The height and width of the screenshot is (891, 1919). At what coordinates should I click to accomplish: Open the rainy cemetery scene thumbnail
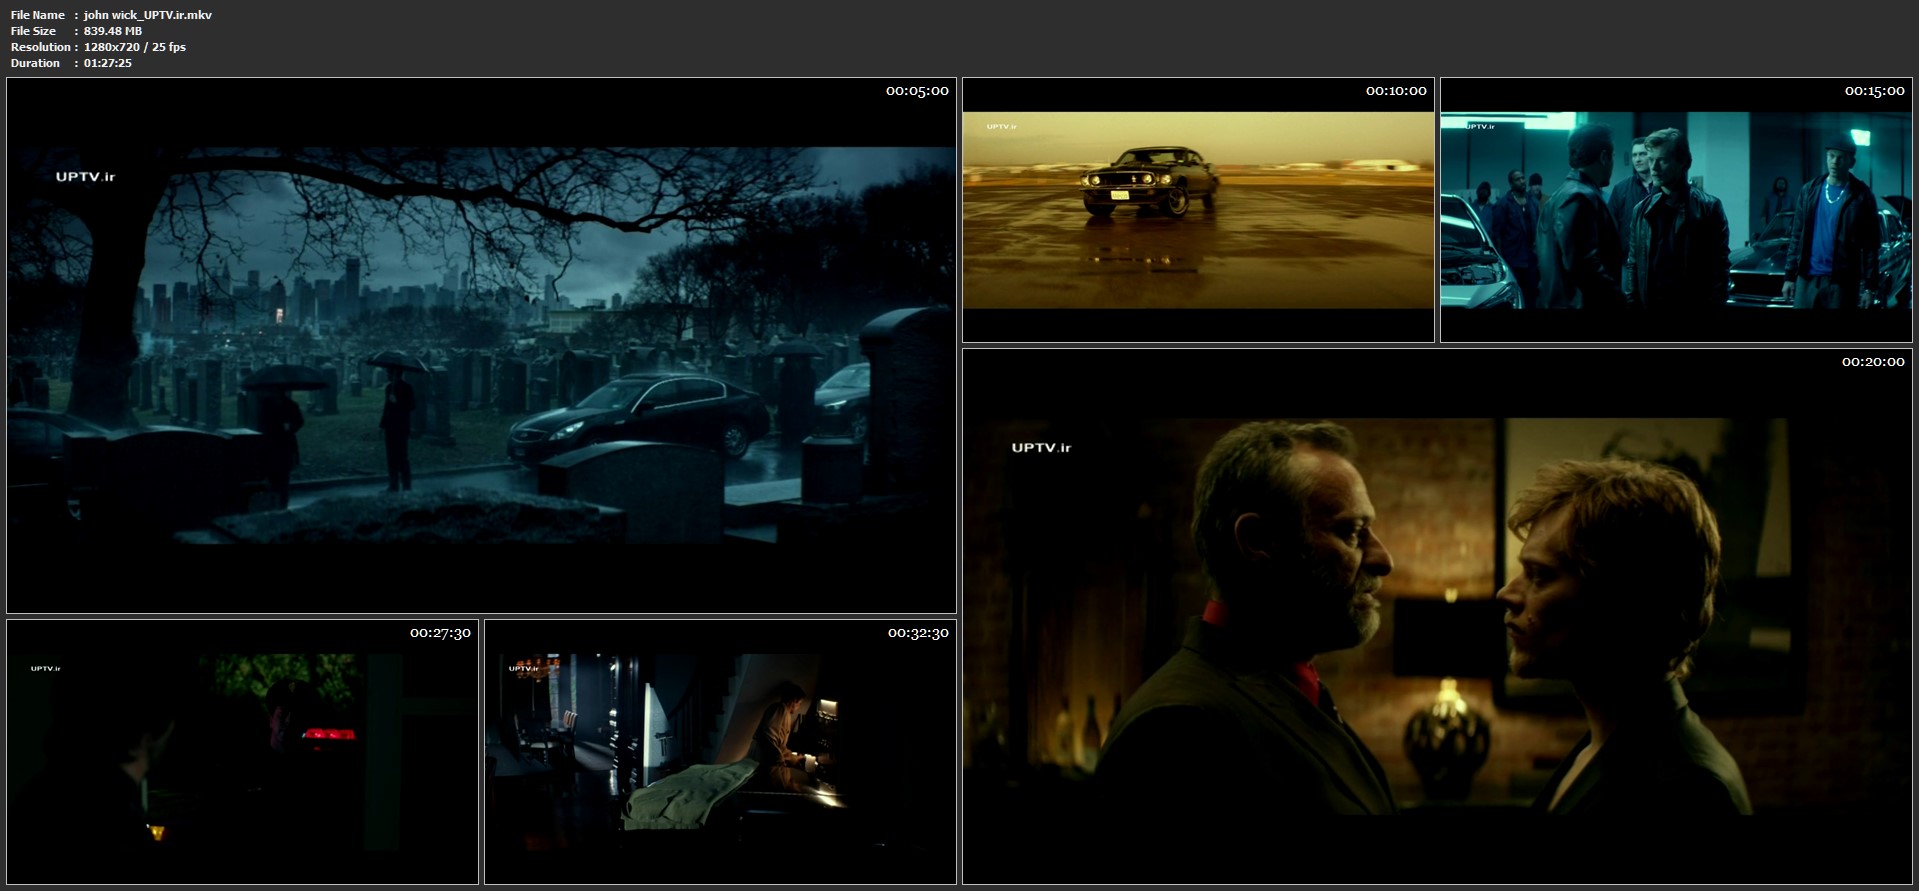point(481,345)
